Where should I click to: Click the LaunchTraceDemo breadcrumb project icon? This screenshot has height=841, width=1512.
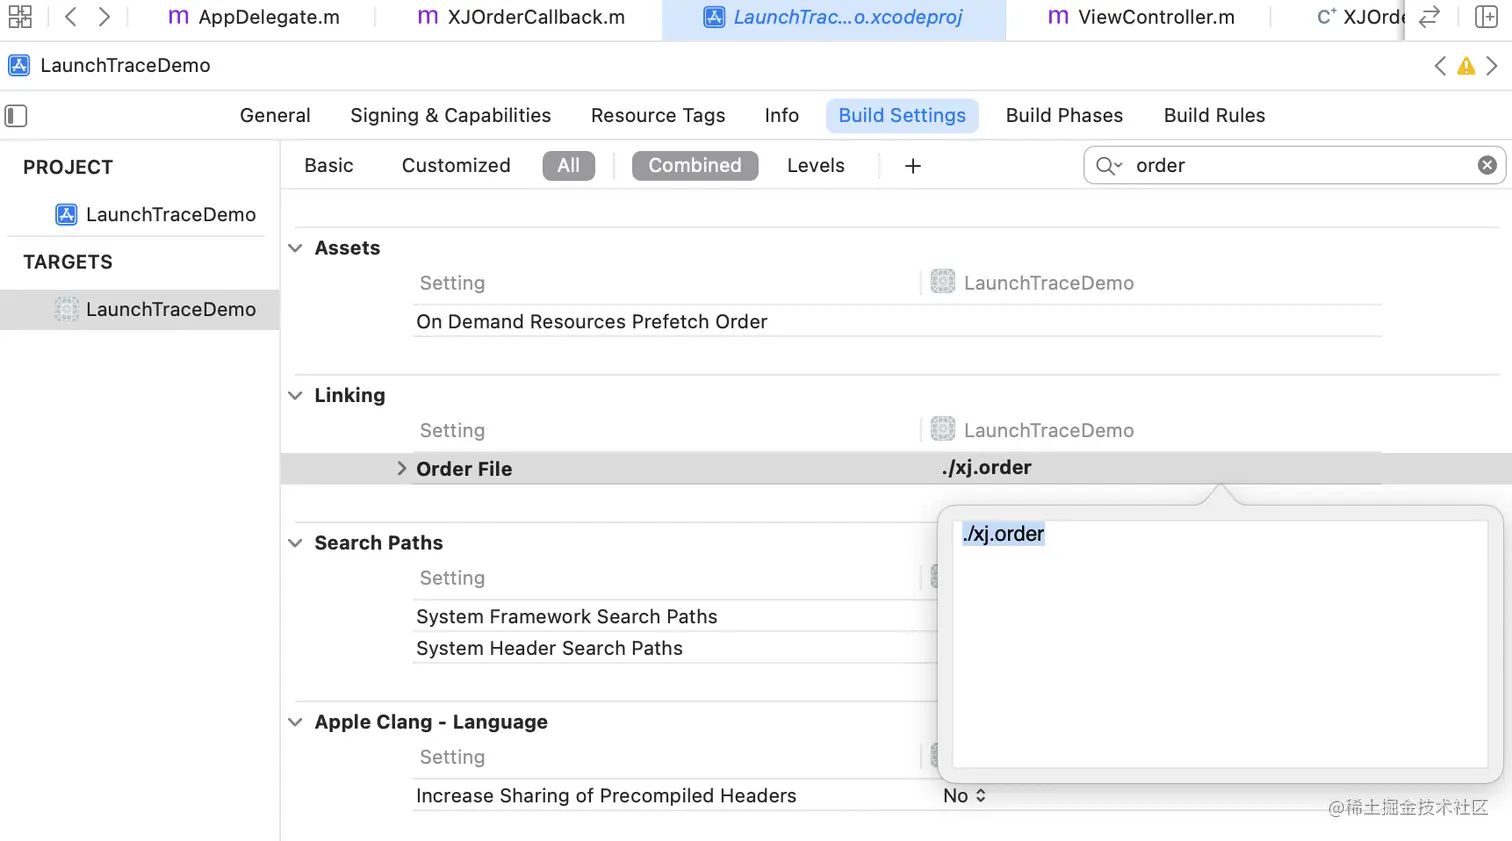19,66
